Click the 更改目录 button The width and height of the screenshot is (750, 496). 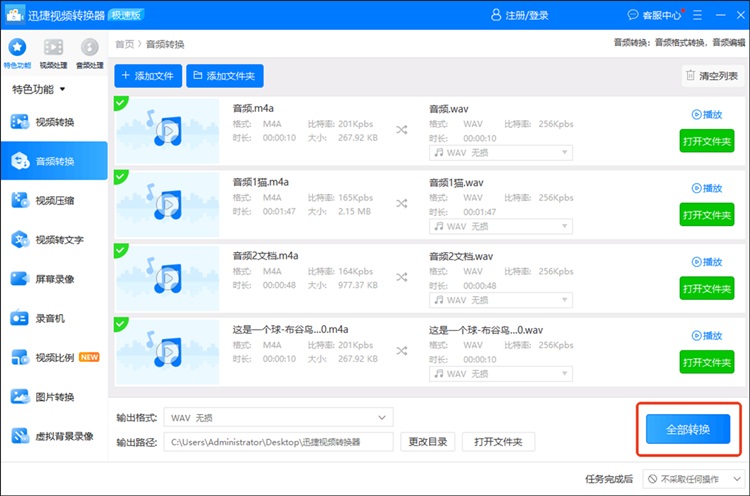pos(428,442)
